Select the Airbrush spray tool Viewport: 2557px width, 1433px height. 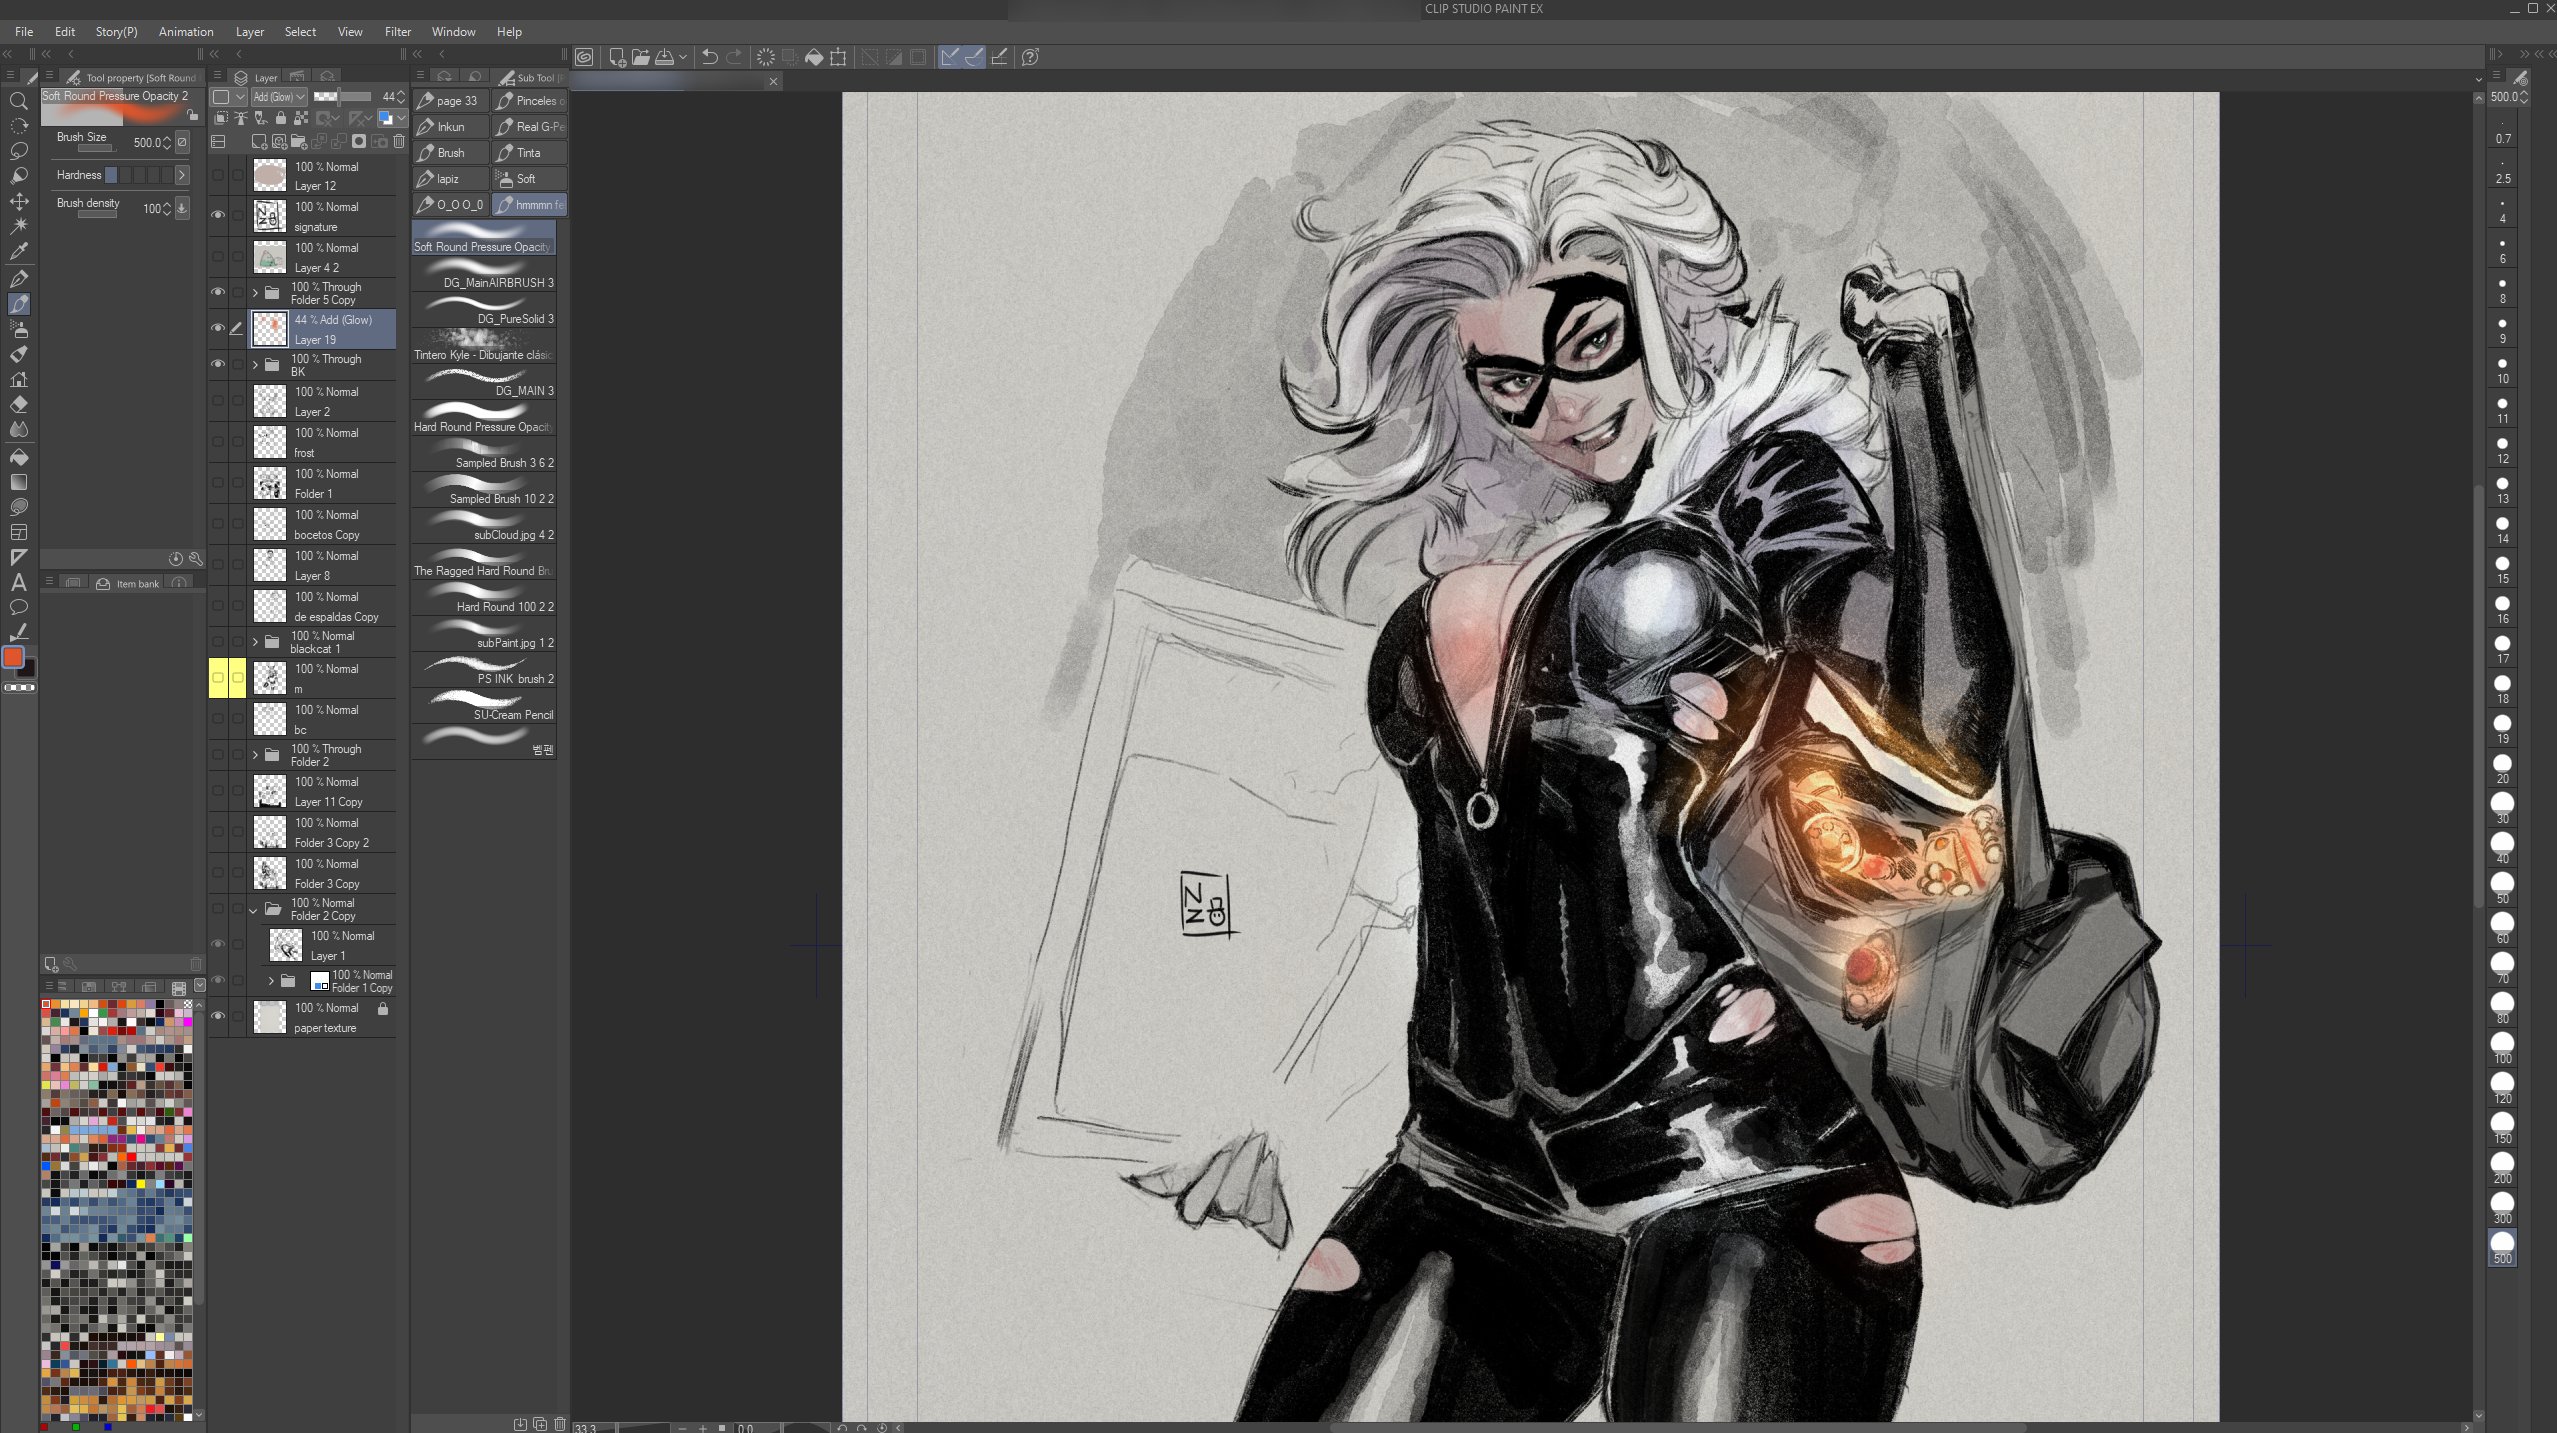18,329
